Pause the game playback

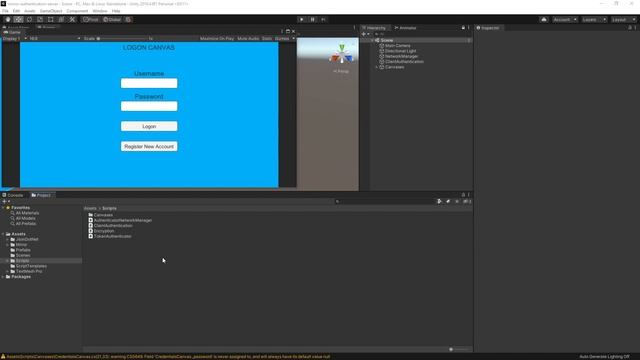pos(313,20)
